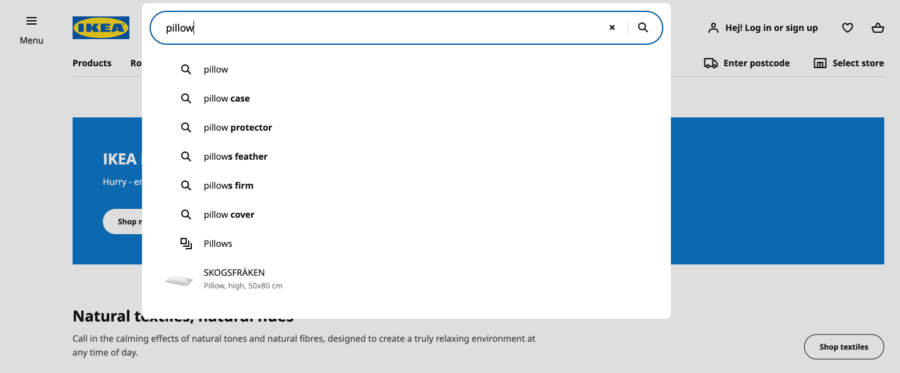Click the IKEA logo
900x373 pixels.
click(x=100, y=28)
